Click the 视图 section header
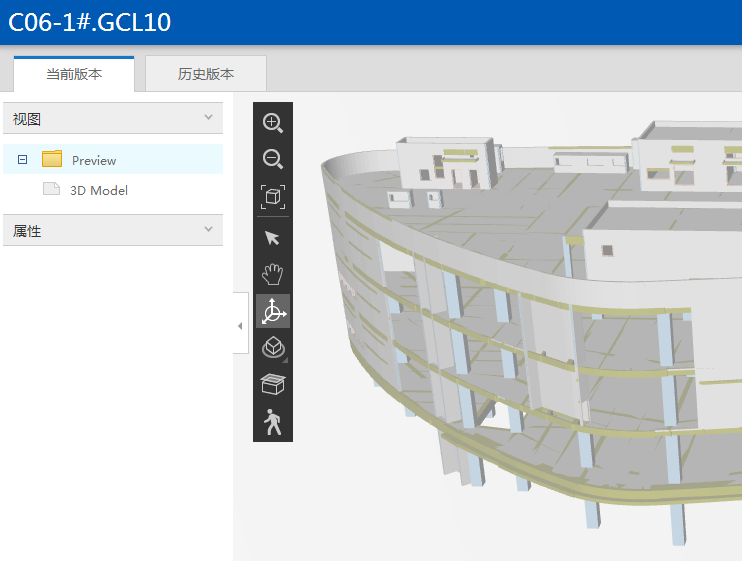Image resolution: width=742 pixels, height=561 pixels. tap(100, 118)
